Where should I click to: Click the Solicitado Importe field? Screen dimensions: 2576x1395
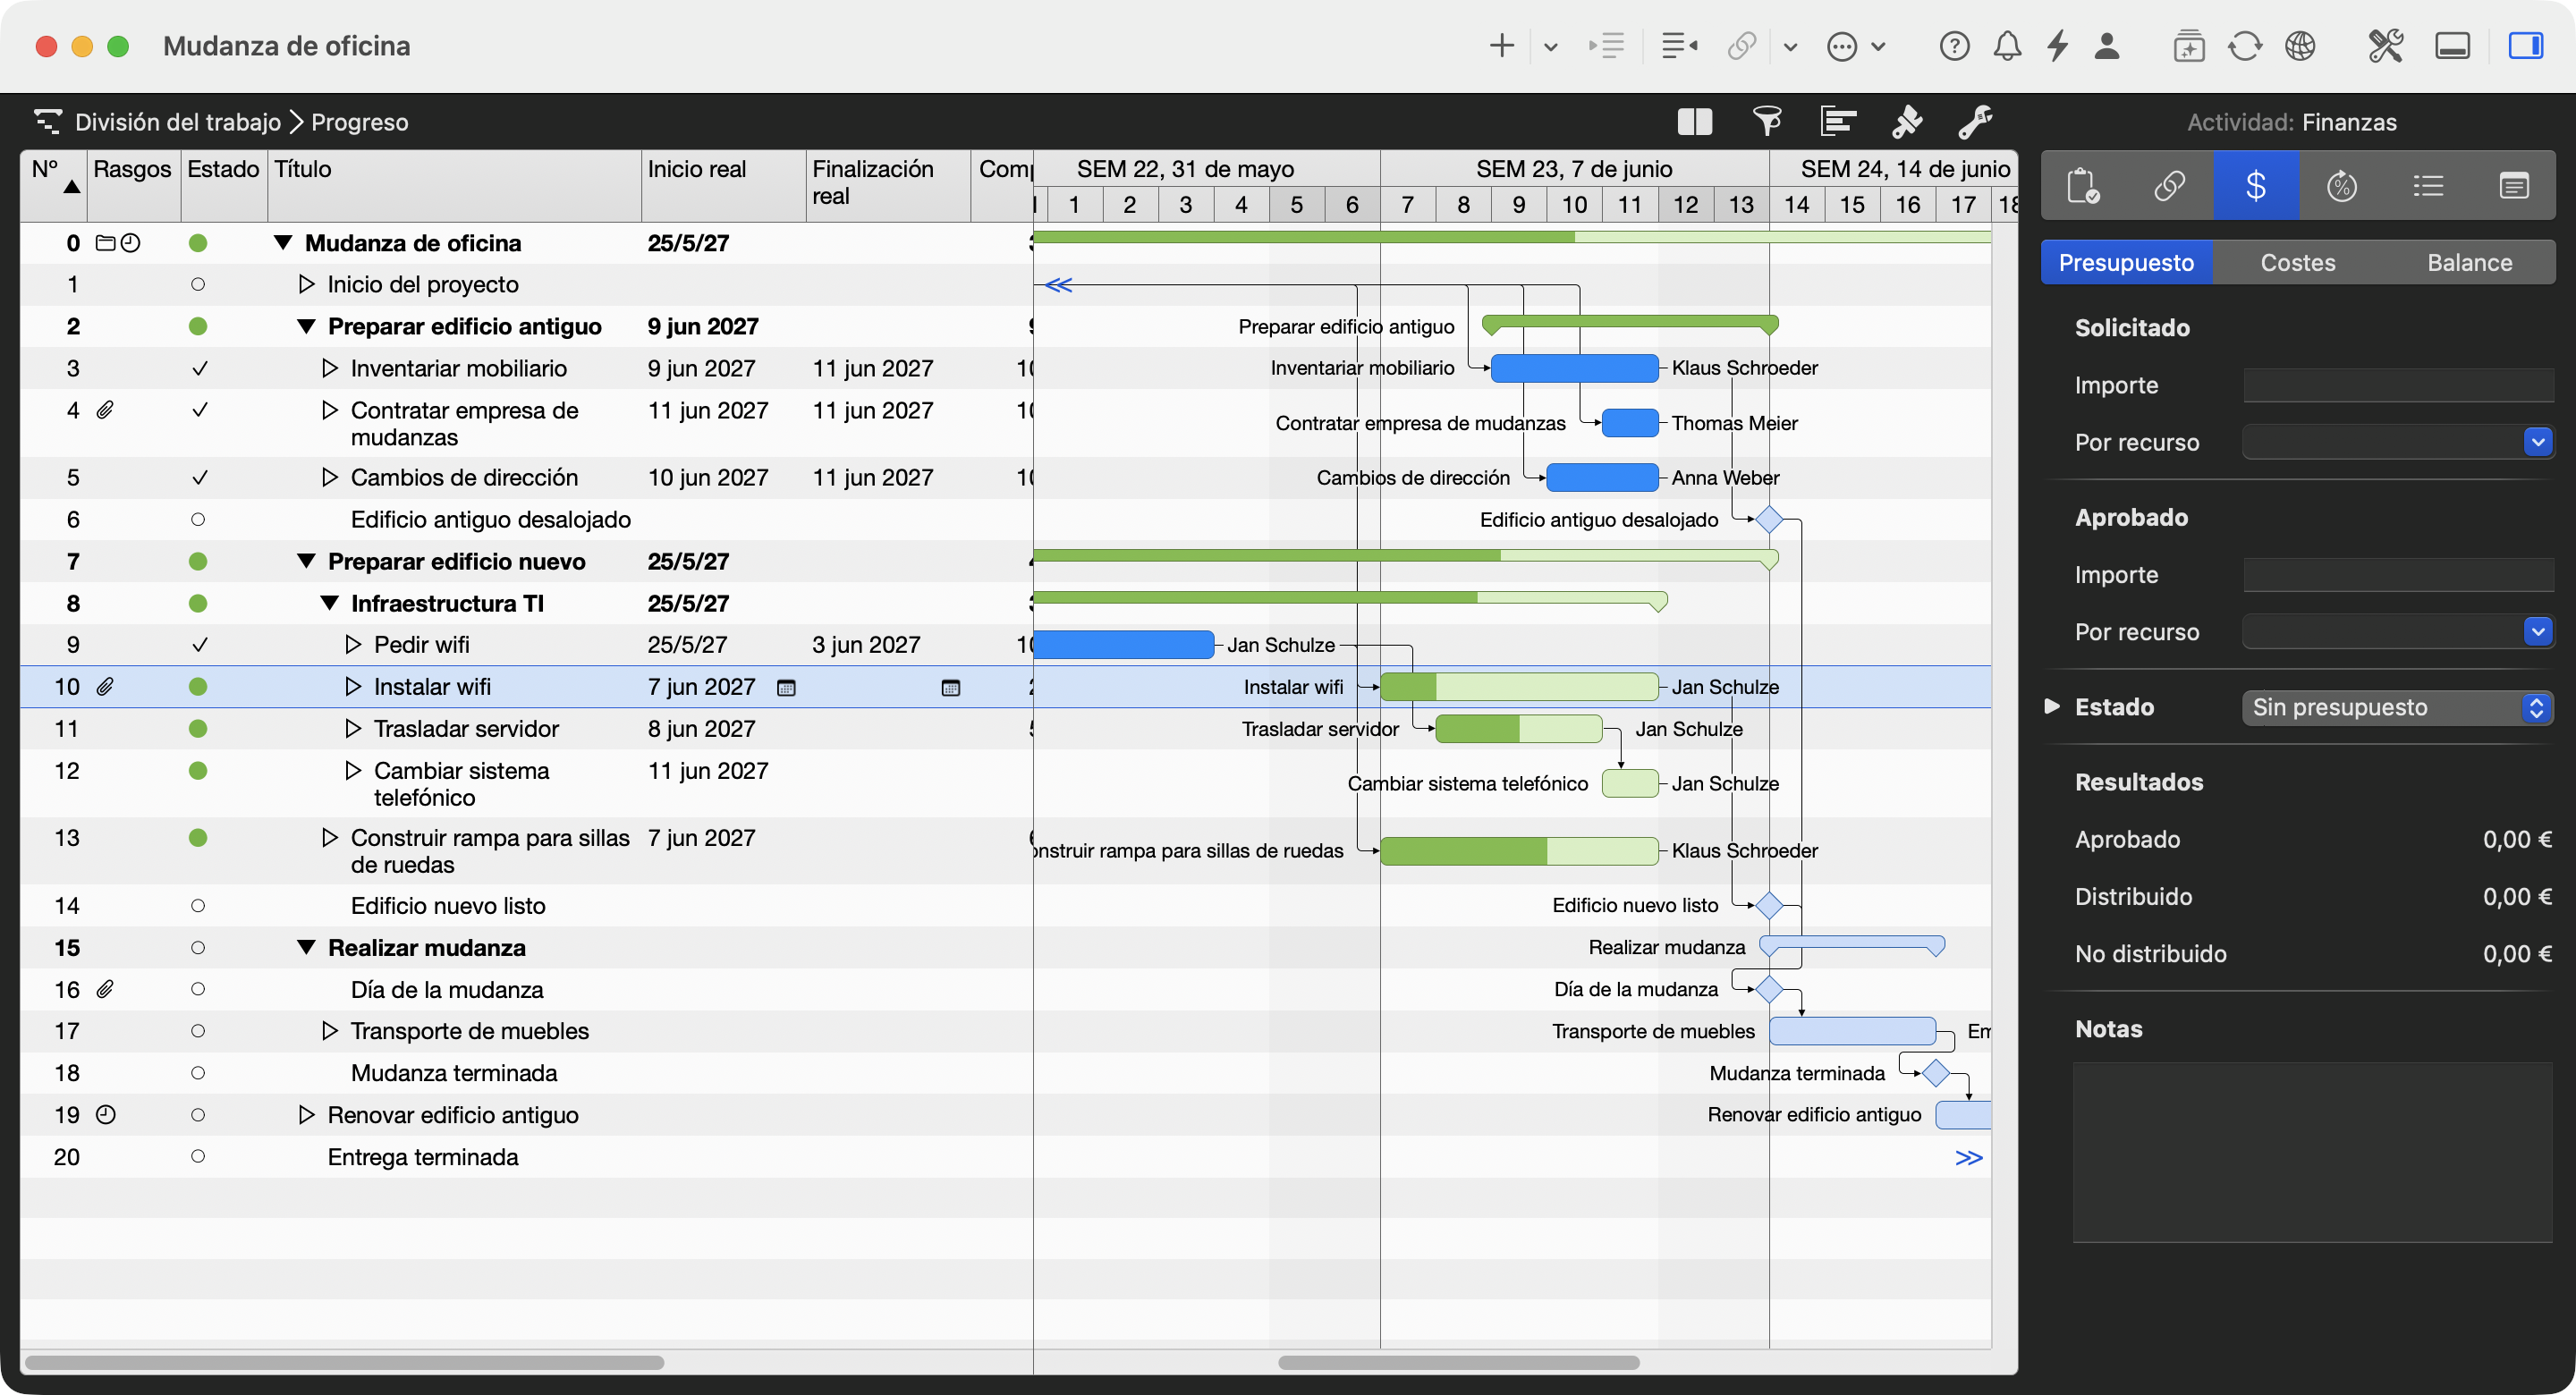2398,385
